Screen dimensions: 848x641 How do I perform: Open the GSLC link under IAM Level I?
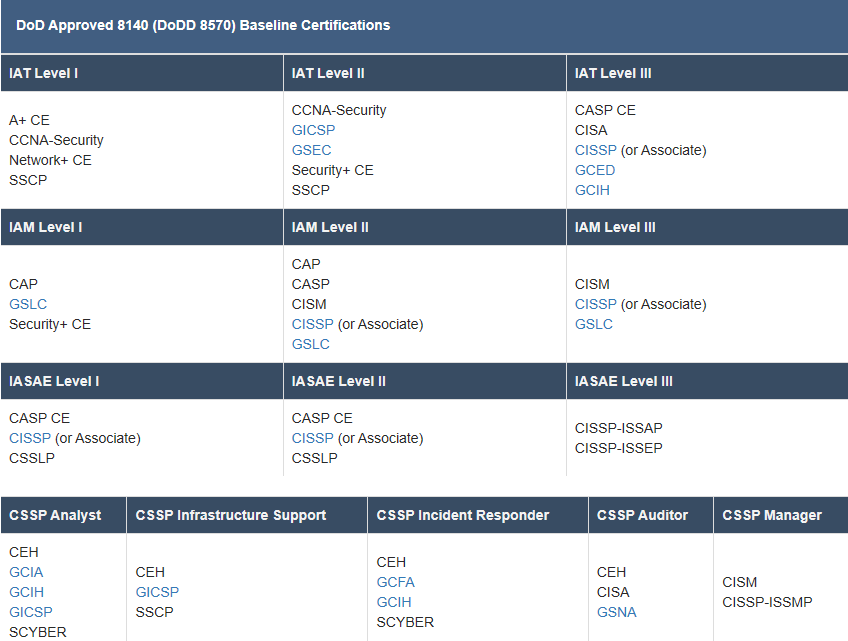(28, 305)
